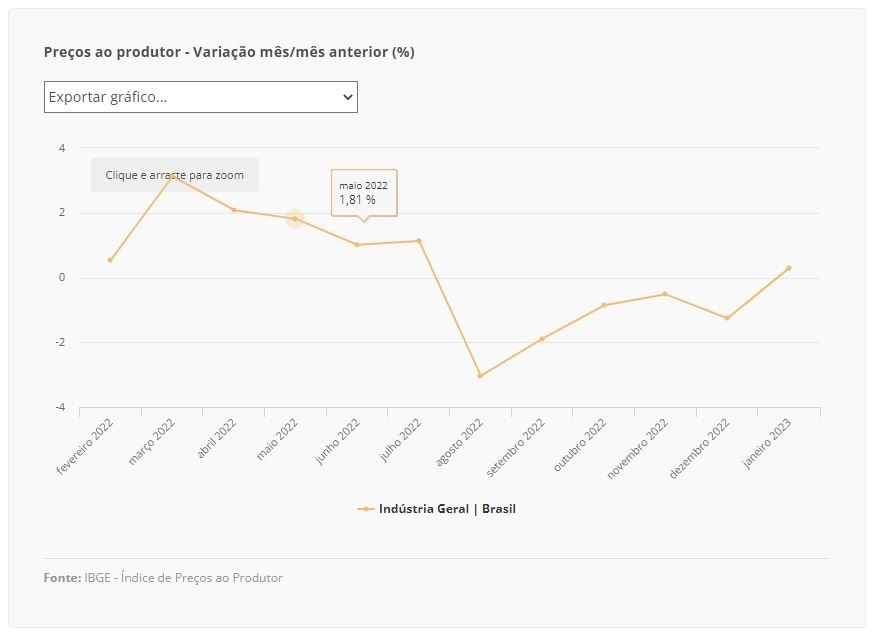The image size is (874, 635).
Task: Click the julho 2022 data point
Action: coord(419,241)
